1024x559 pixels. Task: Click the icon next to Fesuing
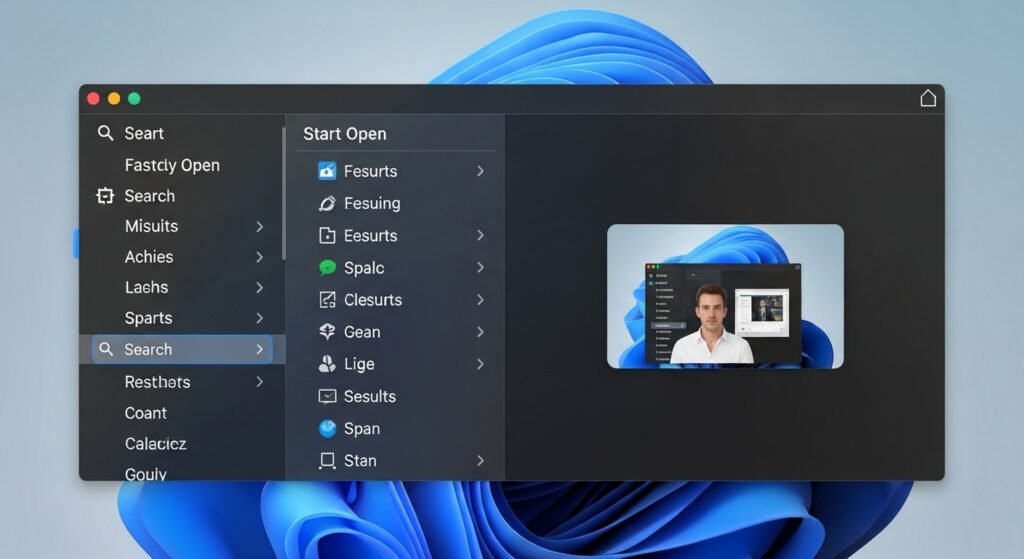327,203
